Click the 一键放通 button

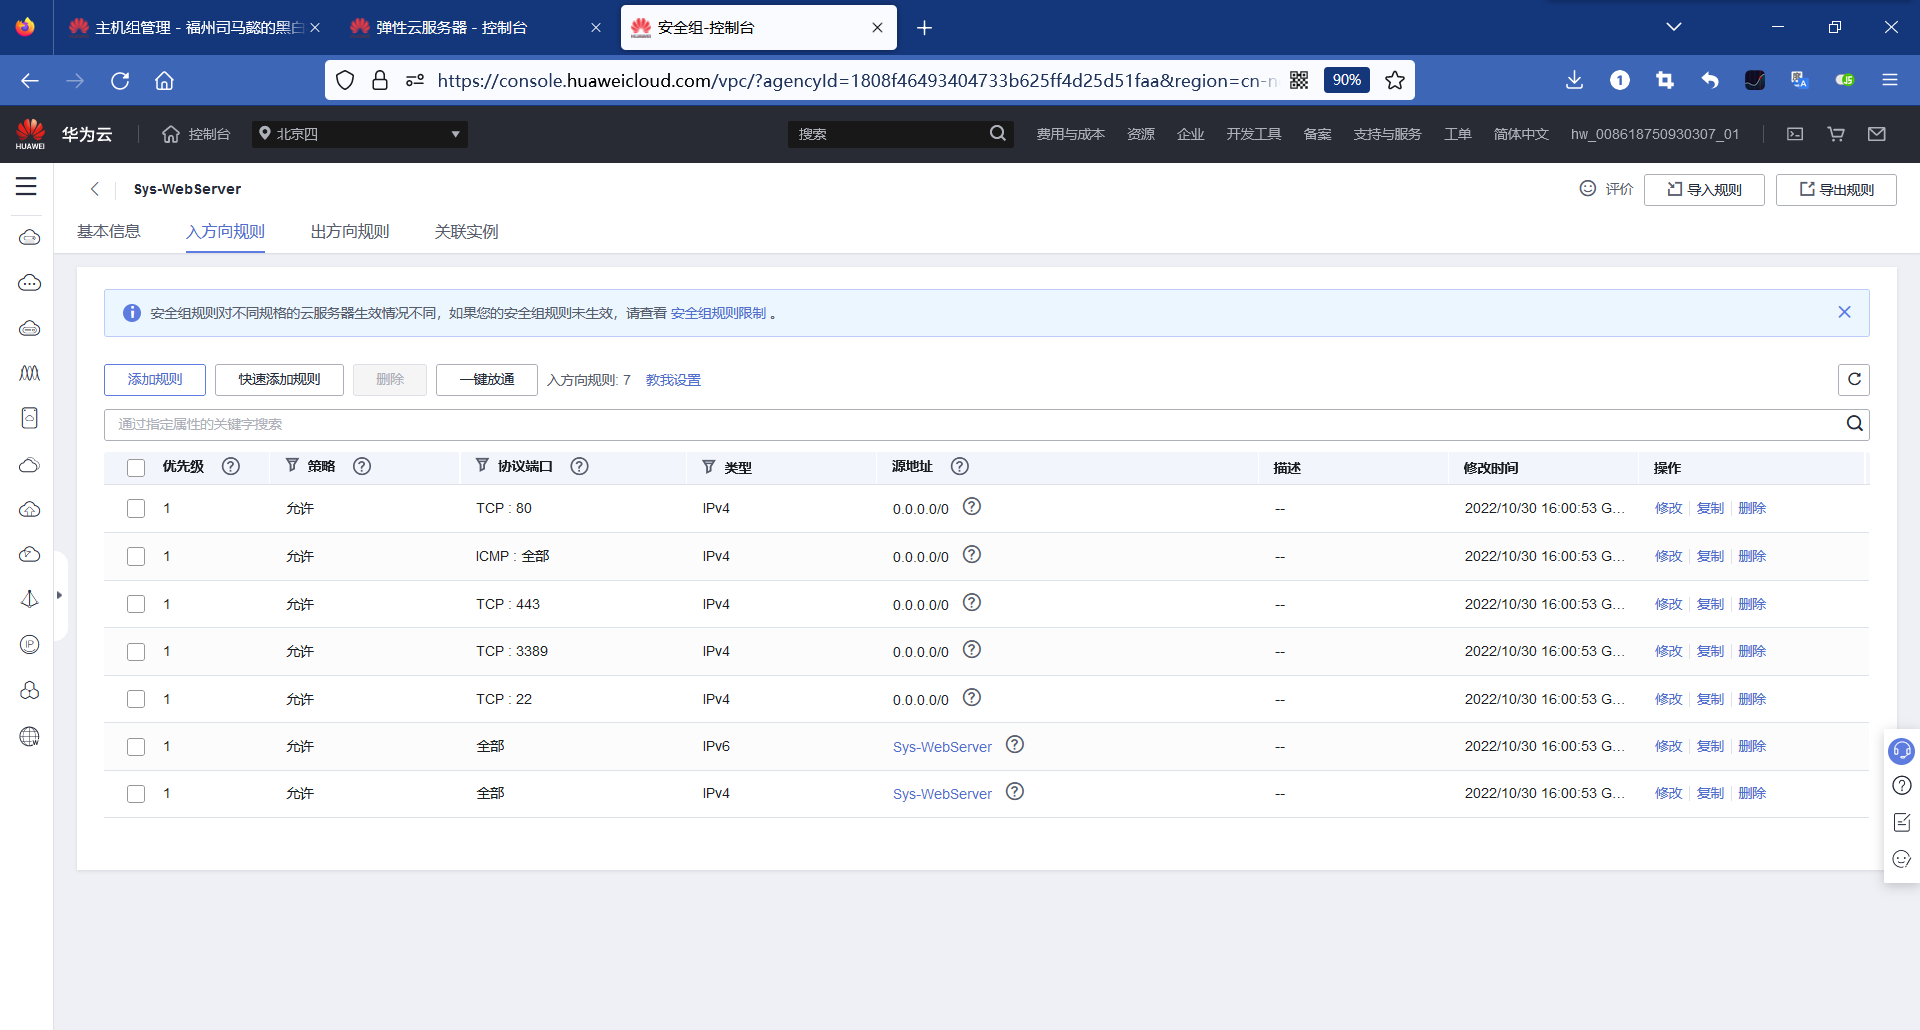click(487, 380)
